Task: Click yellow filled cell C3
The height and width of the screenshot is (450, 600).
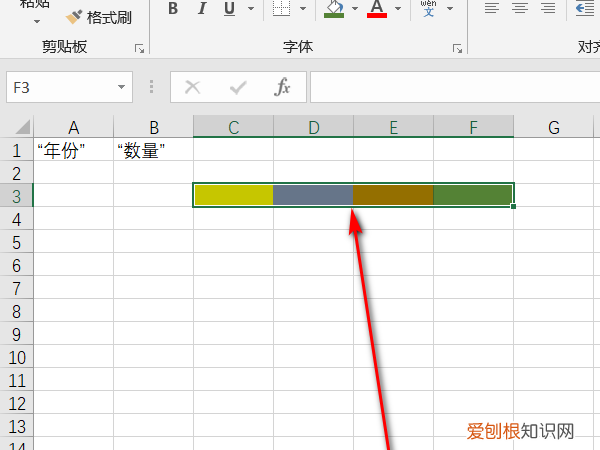Action: pos(233,195)
